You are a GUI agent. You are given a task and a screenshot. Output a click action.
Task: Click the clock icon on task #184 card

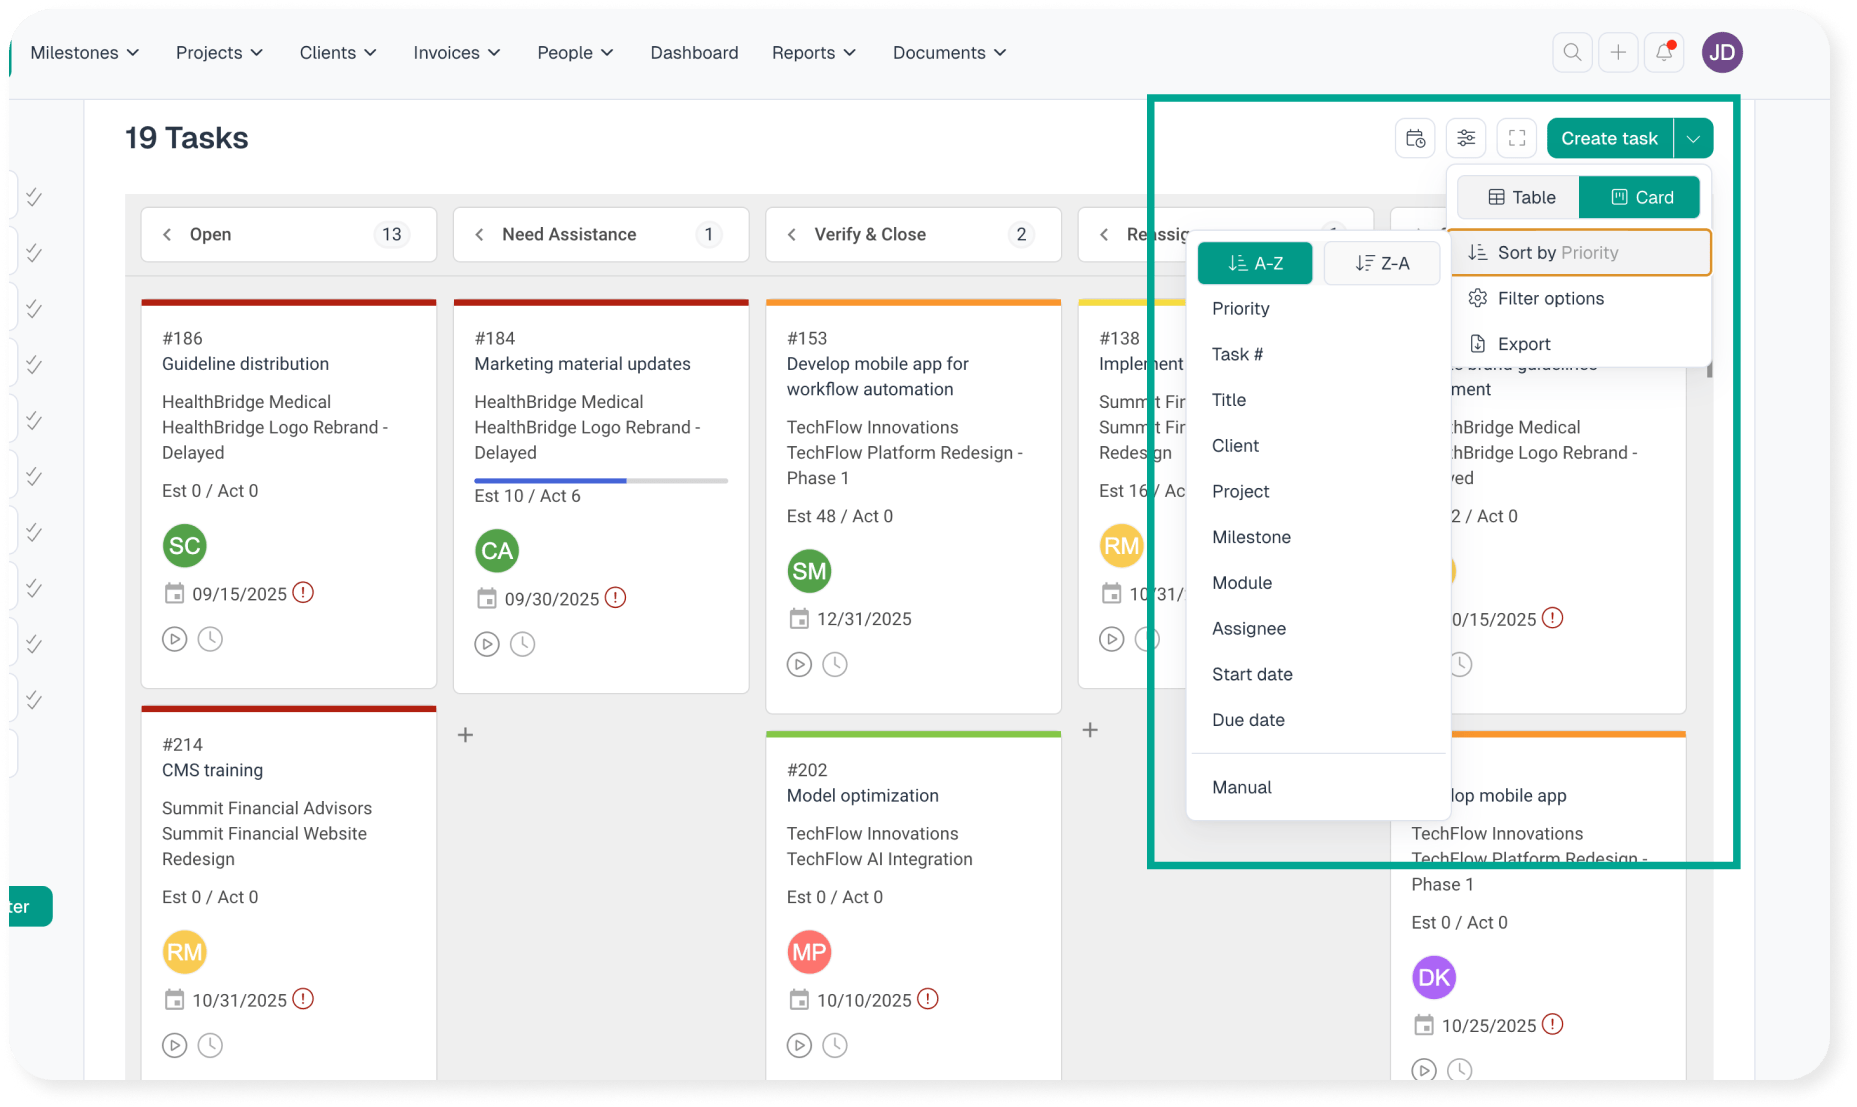522,644
